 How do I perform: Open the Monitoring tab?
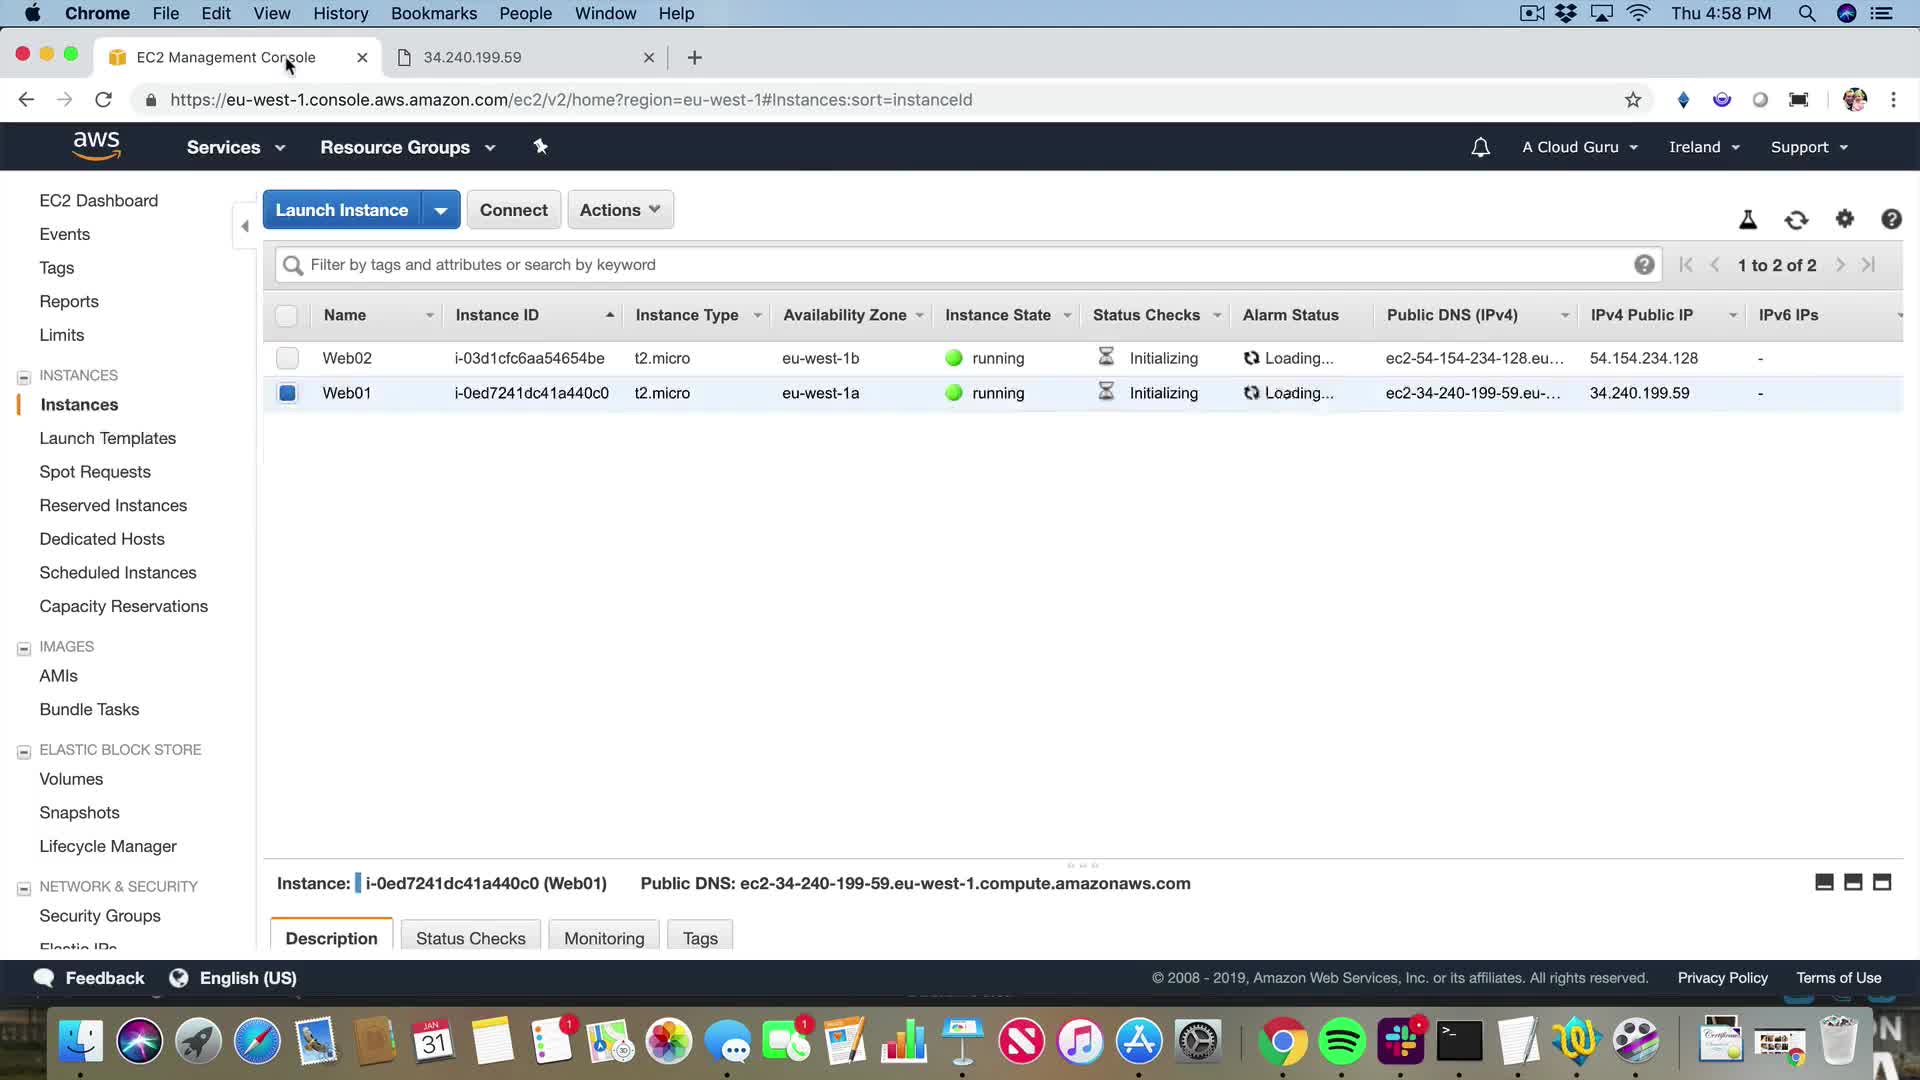pyautogui.click(x=604, y=938)
